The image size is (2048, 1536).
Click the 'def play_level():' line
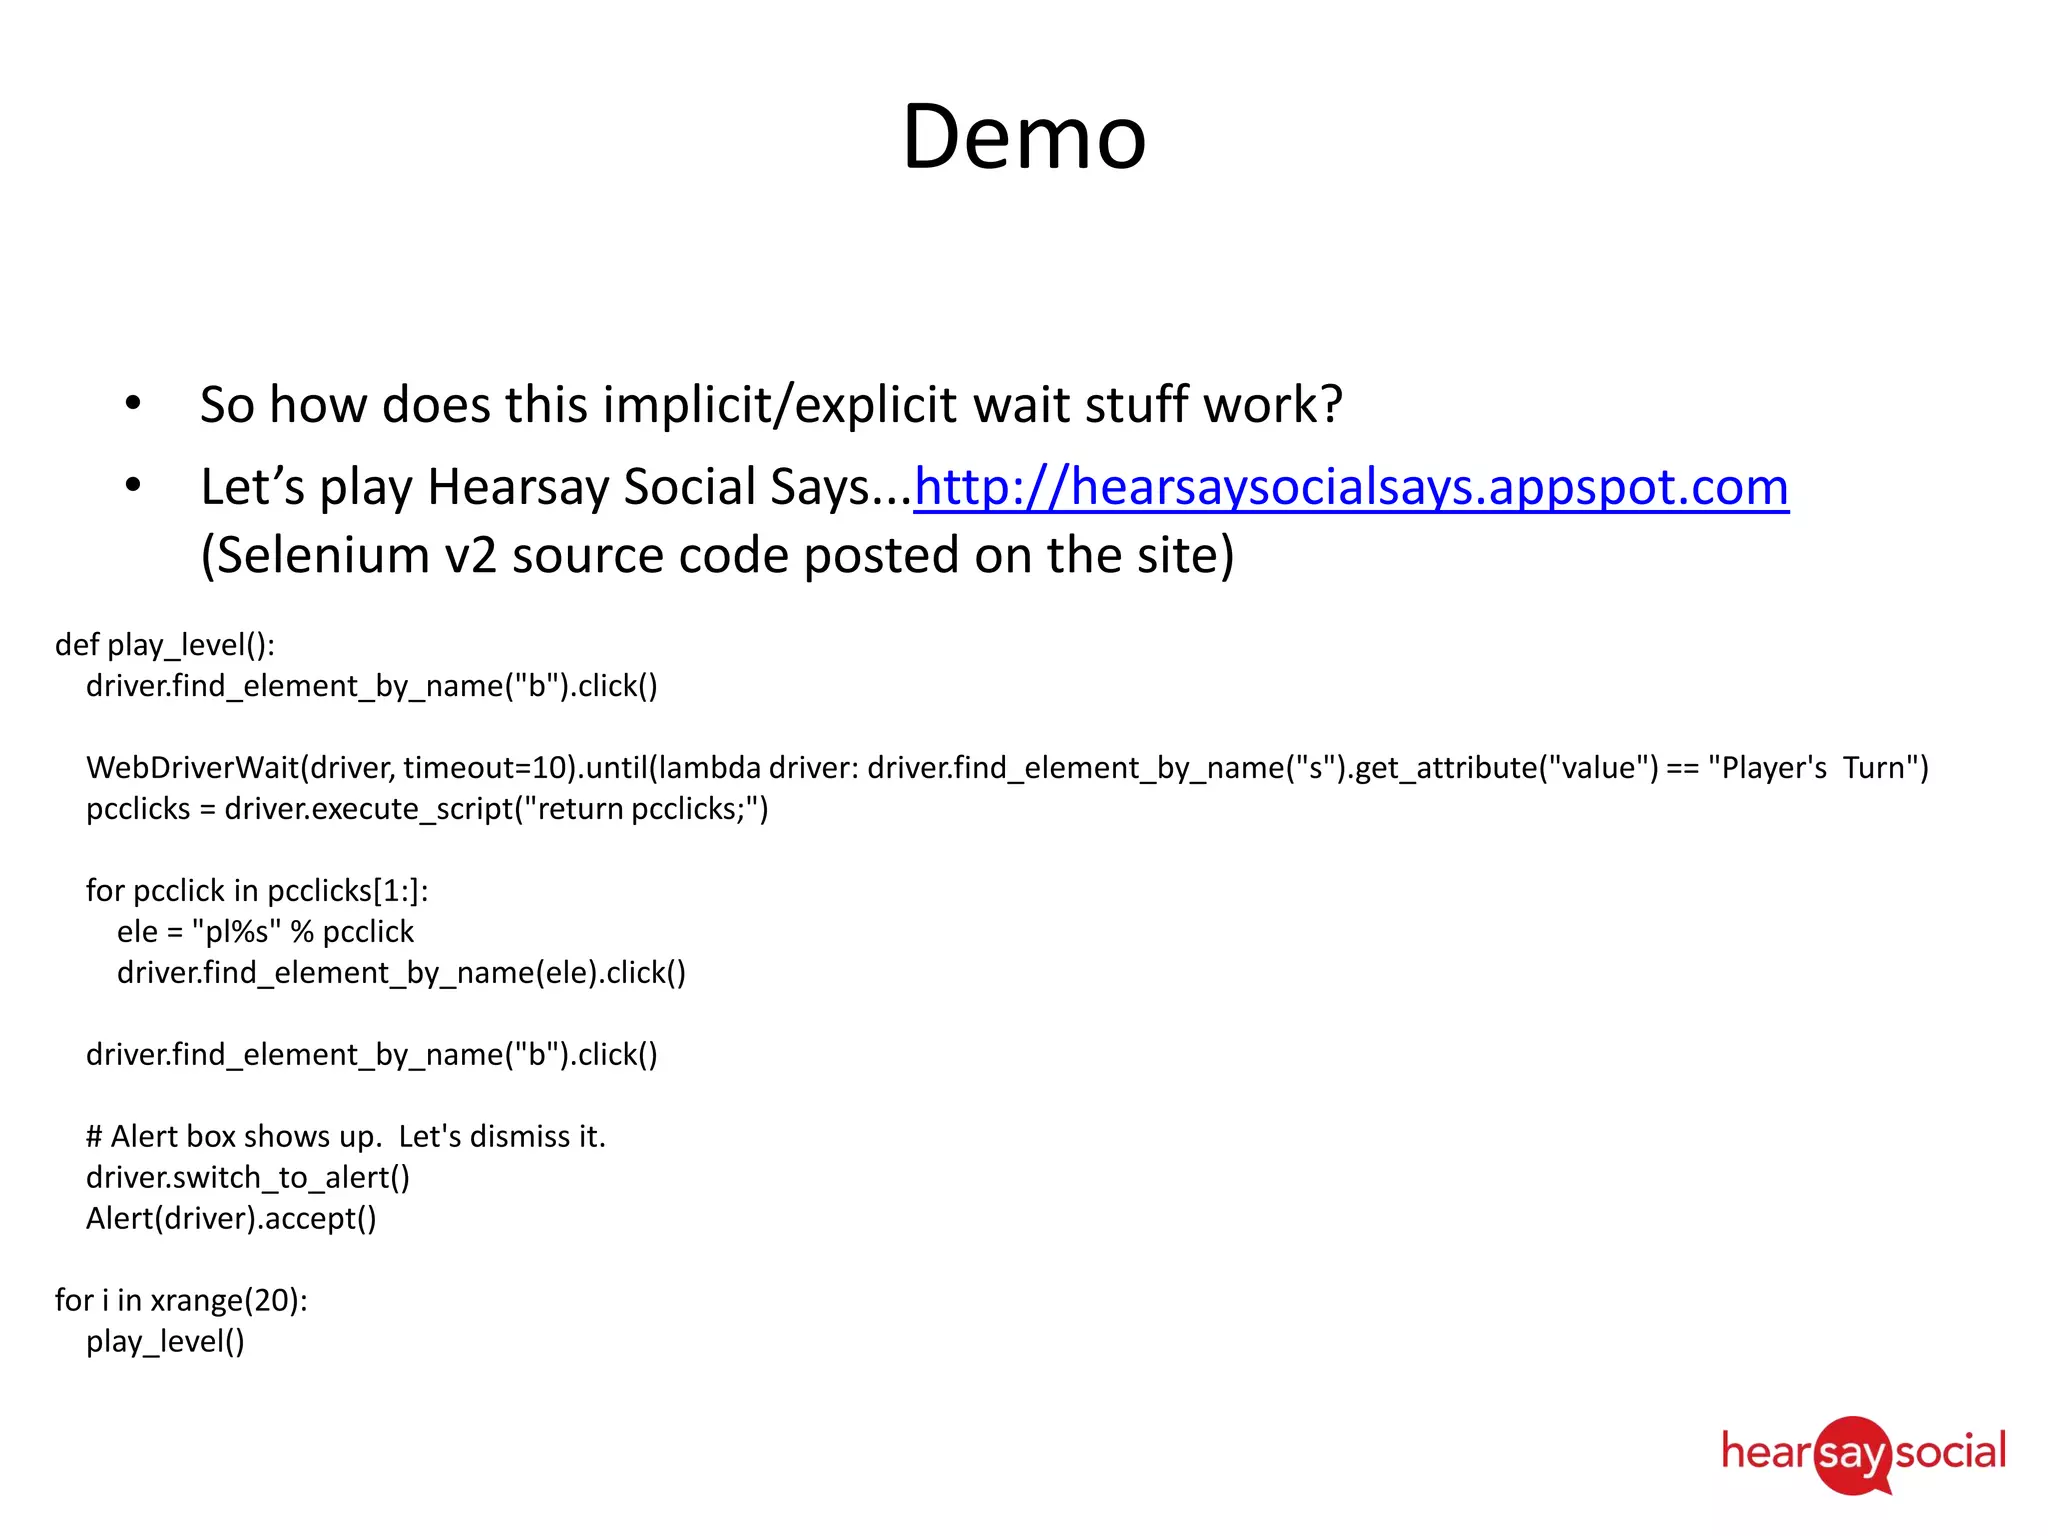tap(165, 645)
